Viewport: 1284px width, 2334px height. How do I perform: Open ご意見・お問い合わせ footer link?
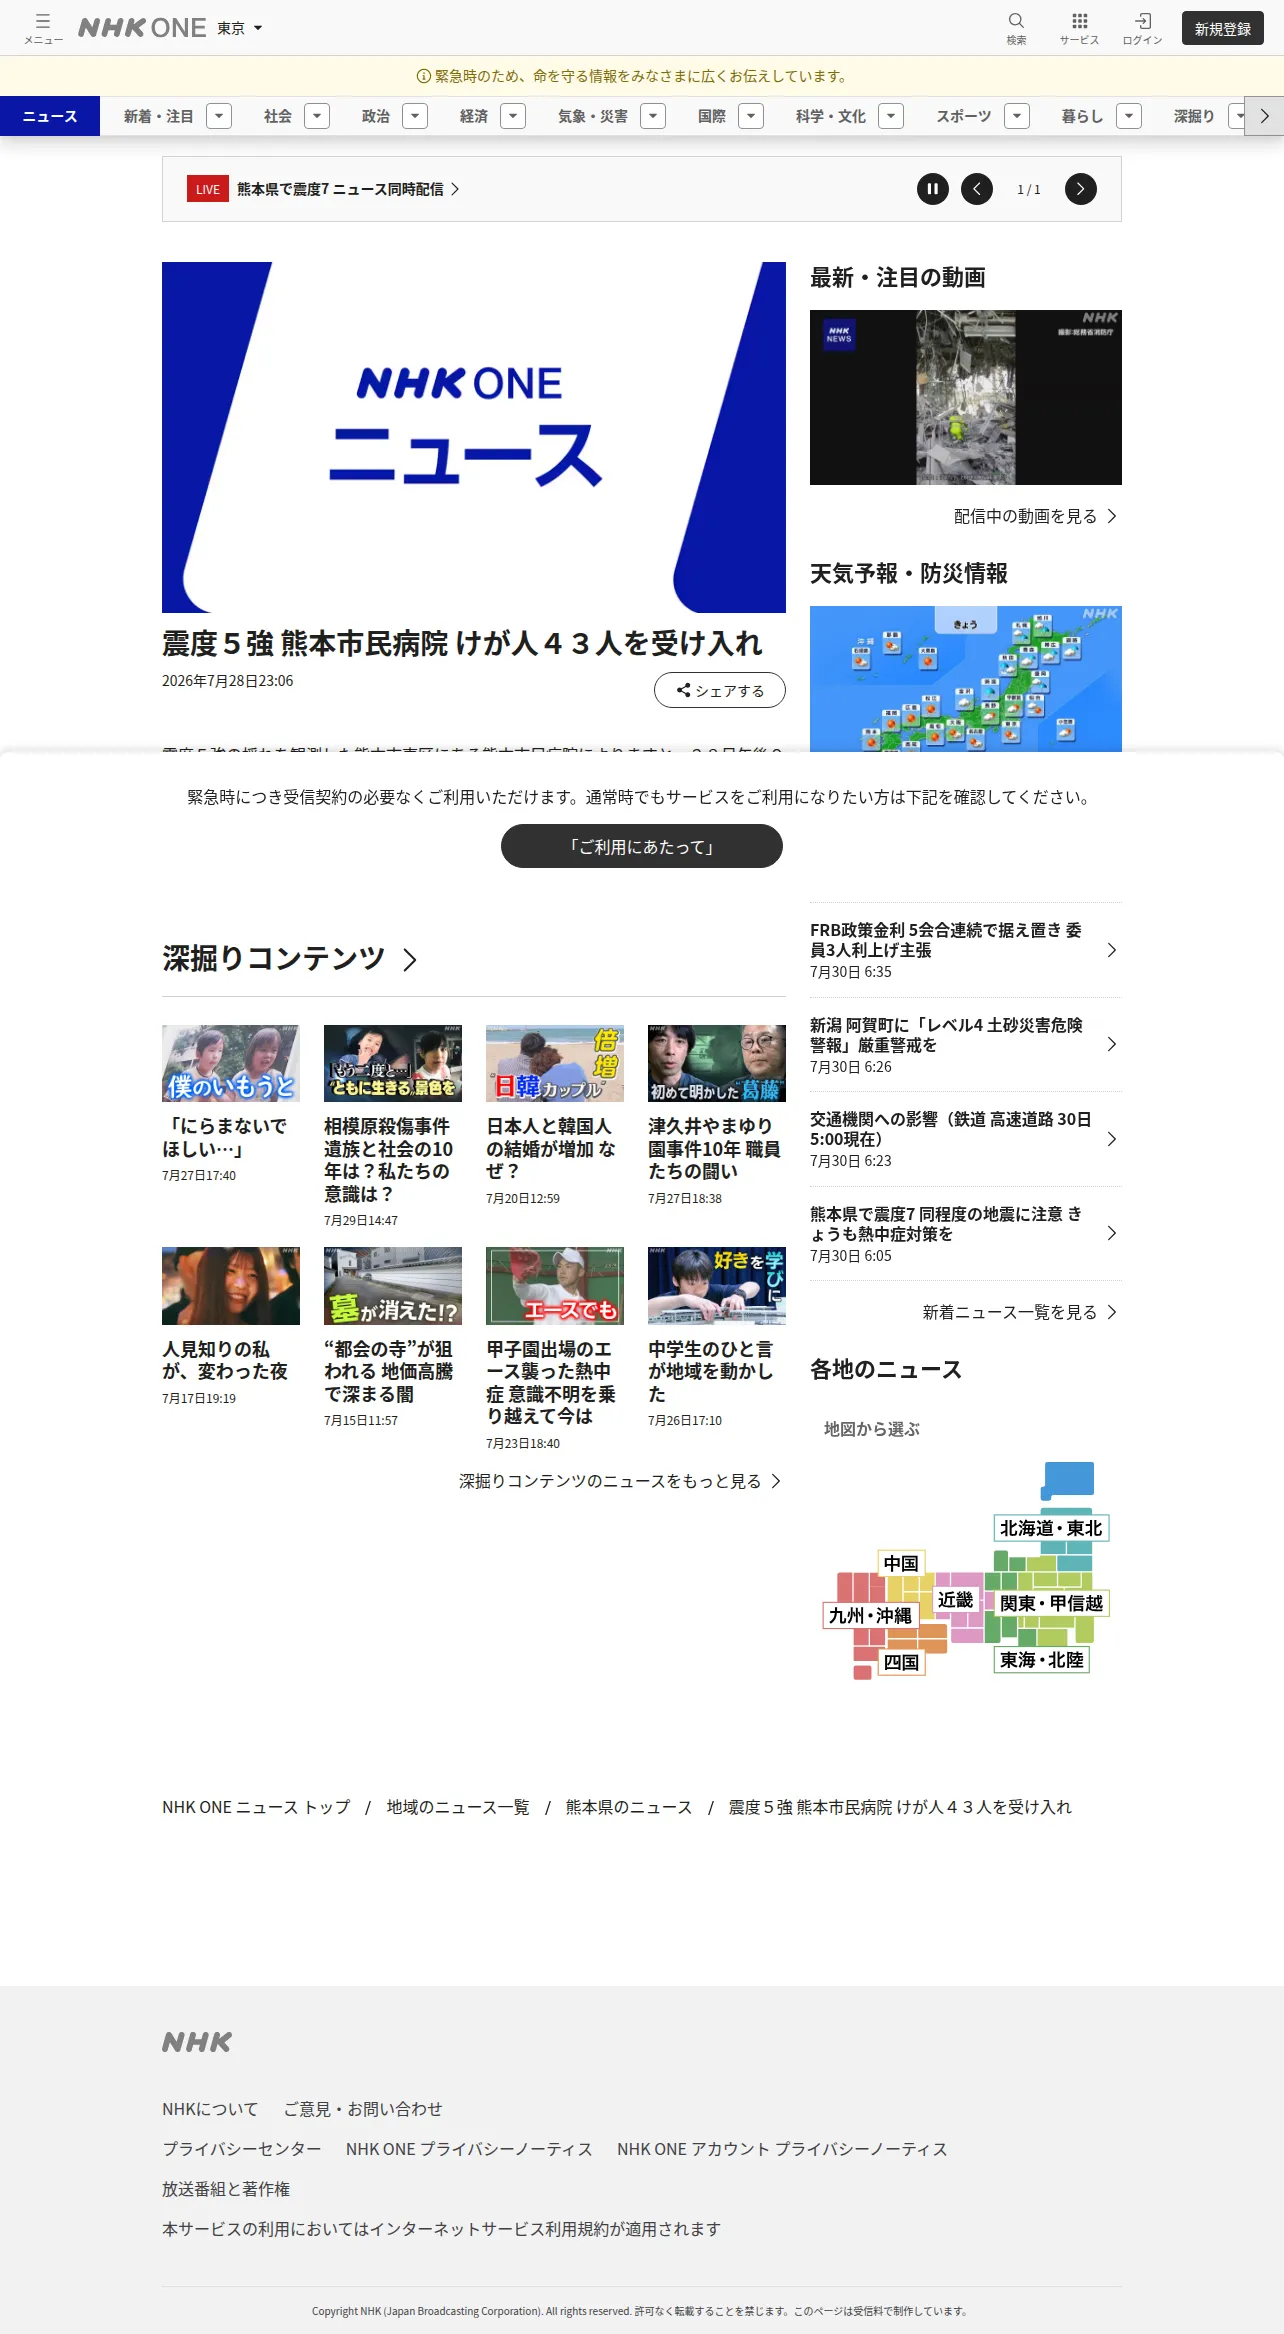363,2109
